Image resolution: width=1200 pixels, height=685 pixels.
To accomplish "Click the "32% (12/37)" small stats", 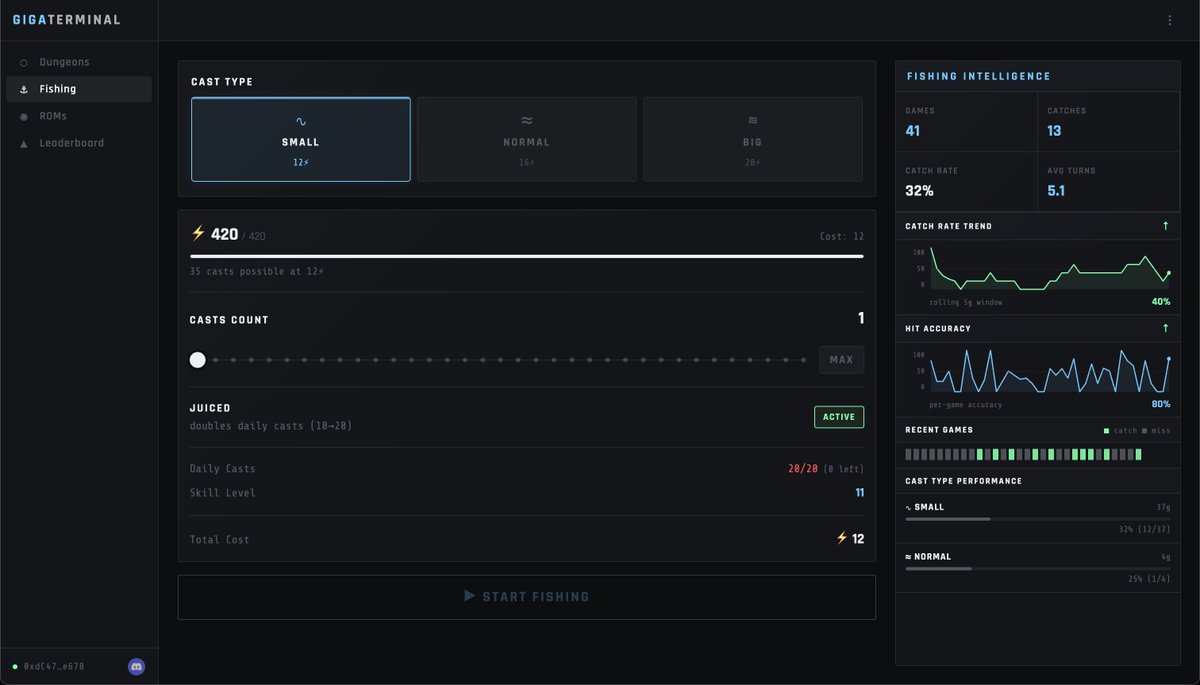I will click(1144, 530).
